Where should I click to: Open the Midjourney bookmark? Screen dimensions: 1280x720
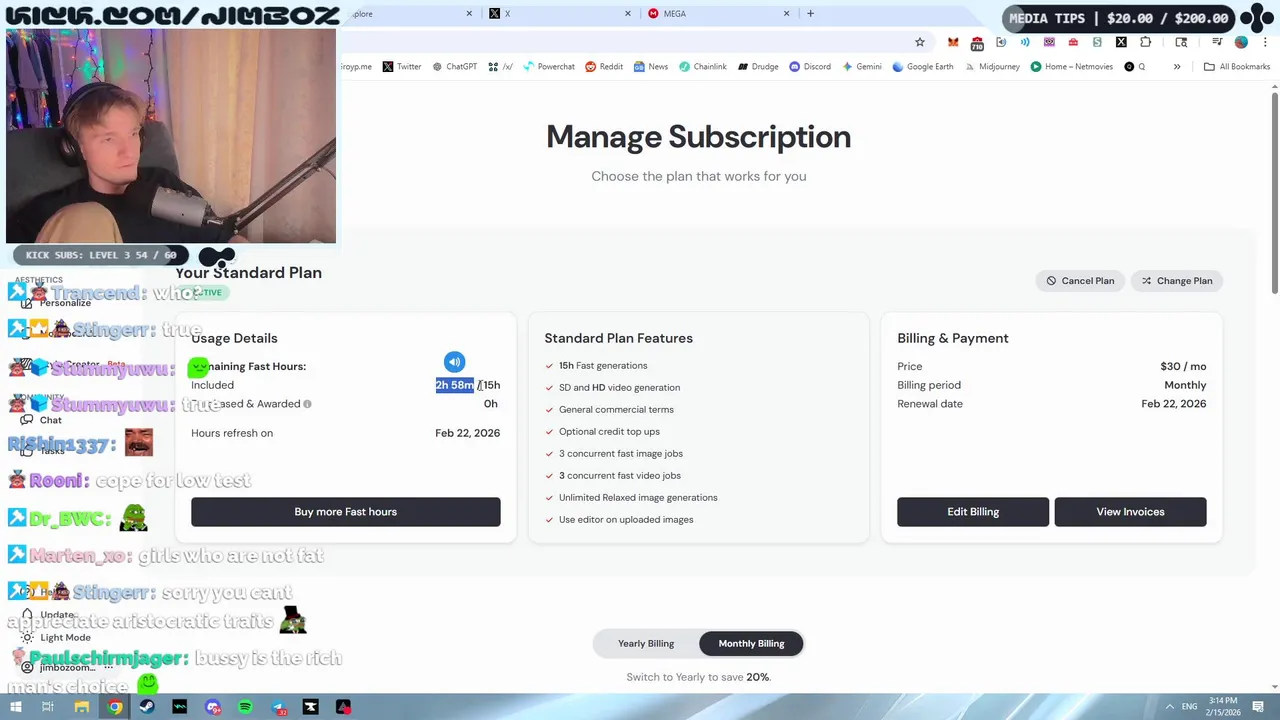pos(993,67)
